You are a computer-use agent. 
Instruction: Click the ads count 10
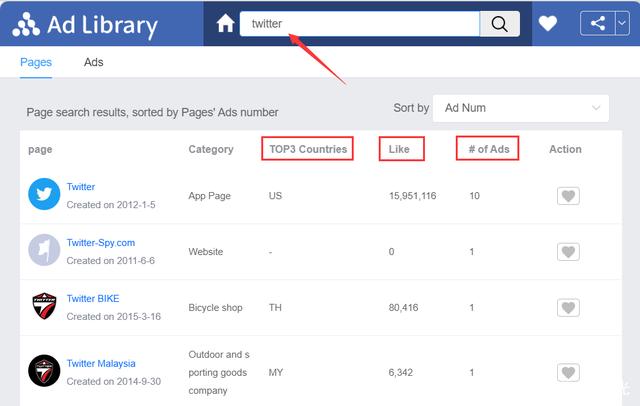pyautogui.click(x=474, y=196)
